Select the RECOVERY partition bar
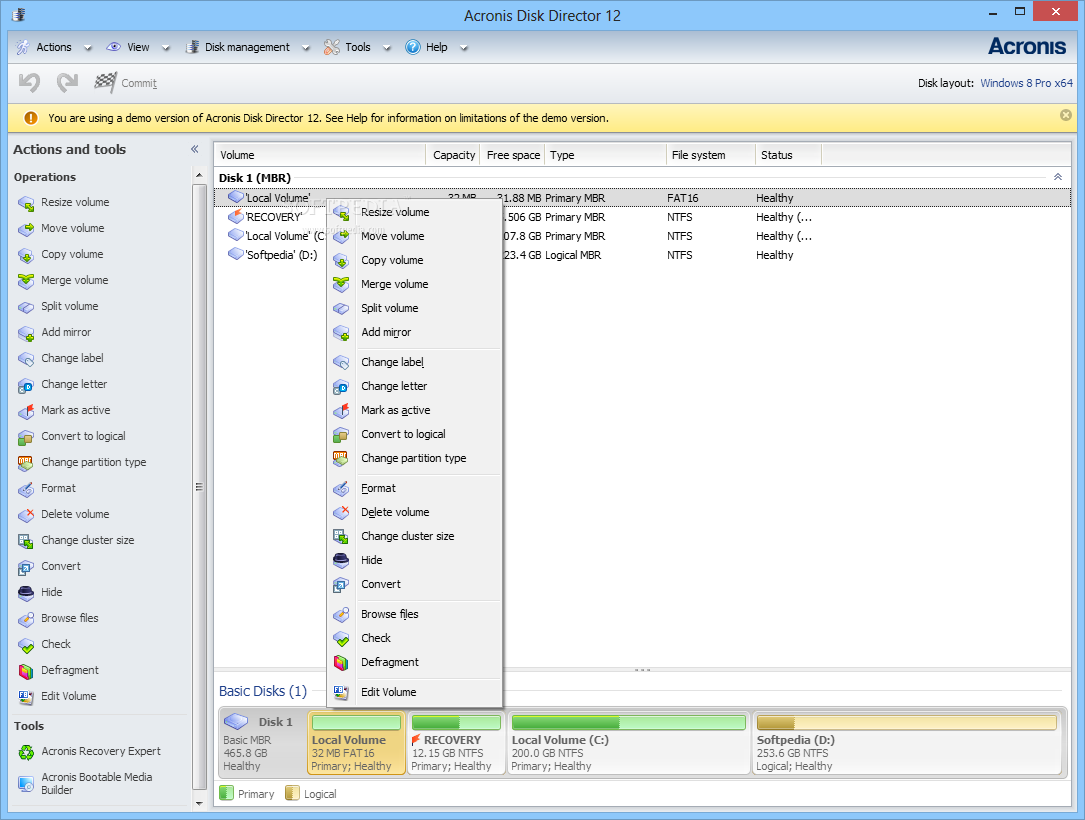The height and width of the screenshot is (820, 1085). [456, 743]
